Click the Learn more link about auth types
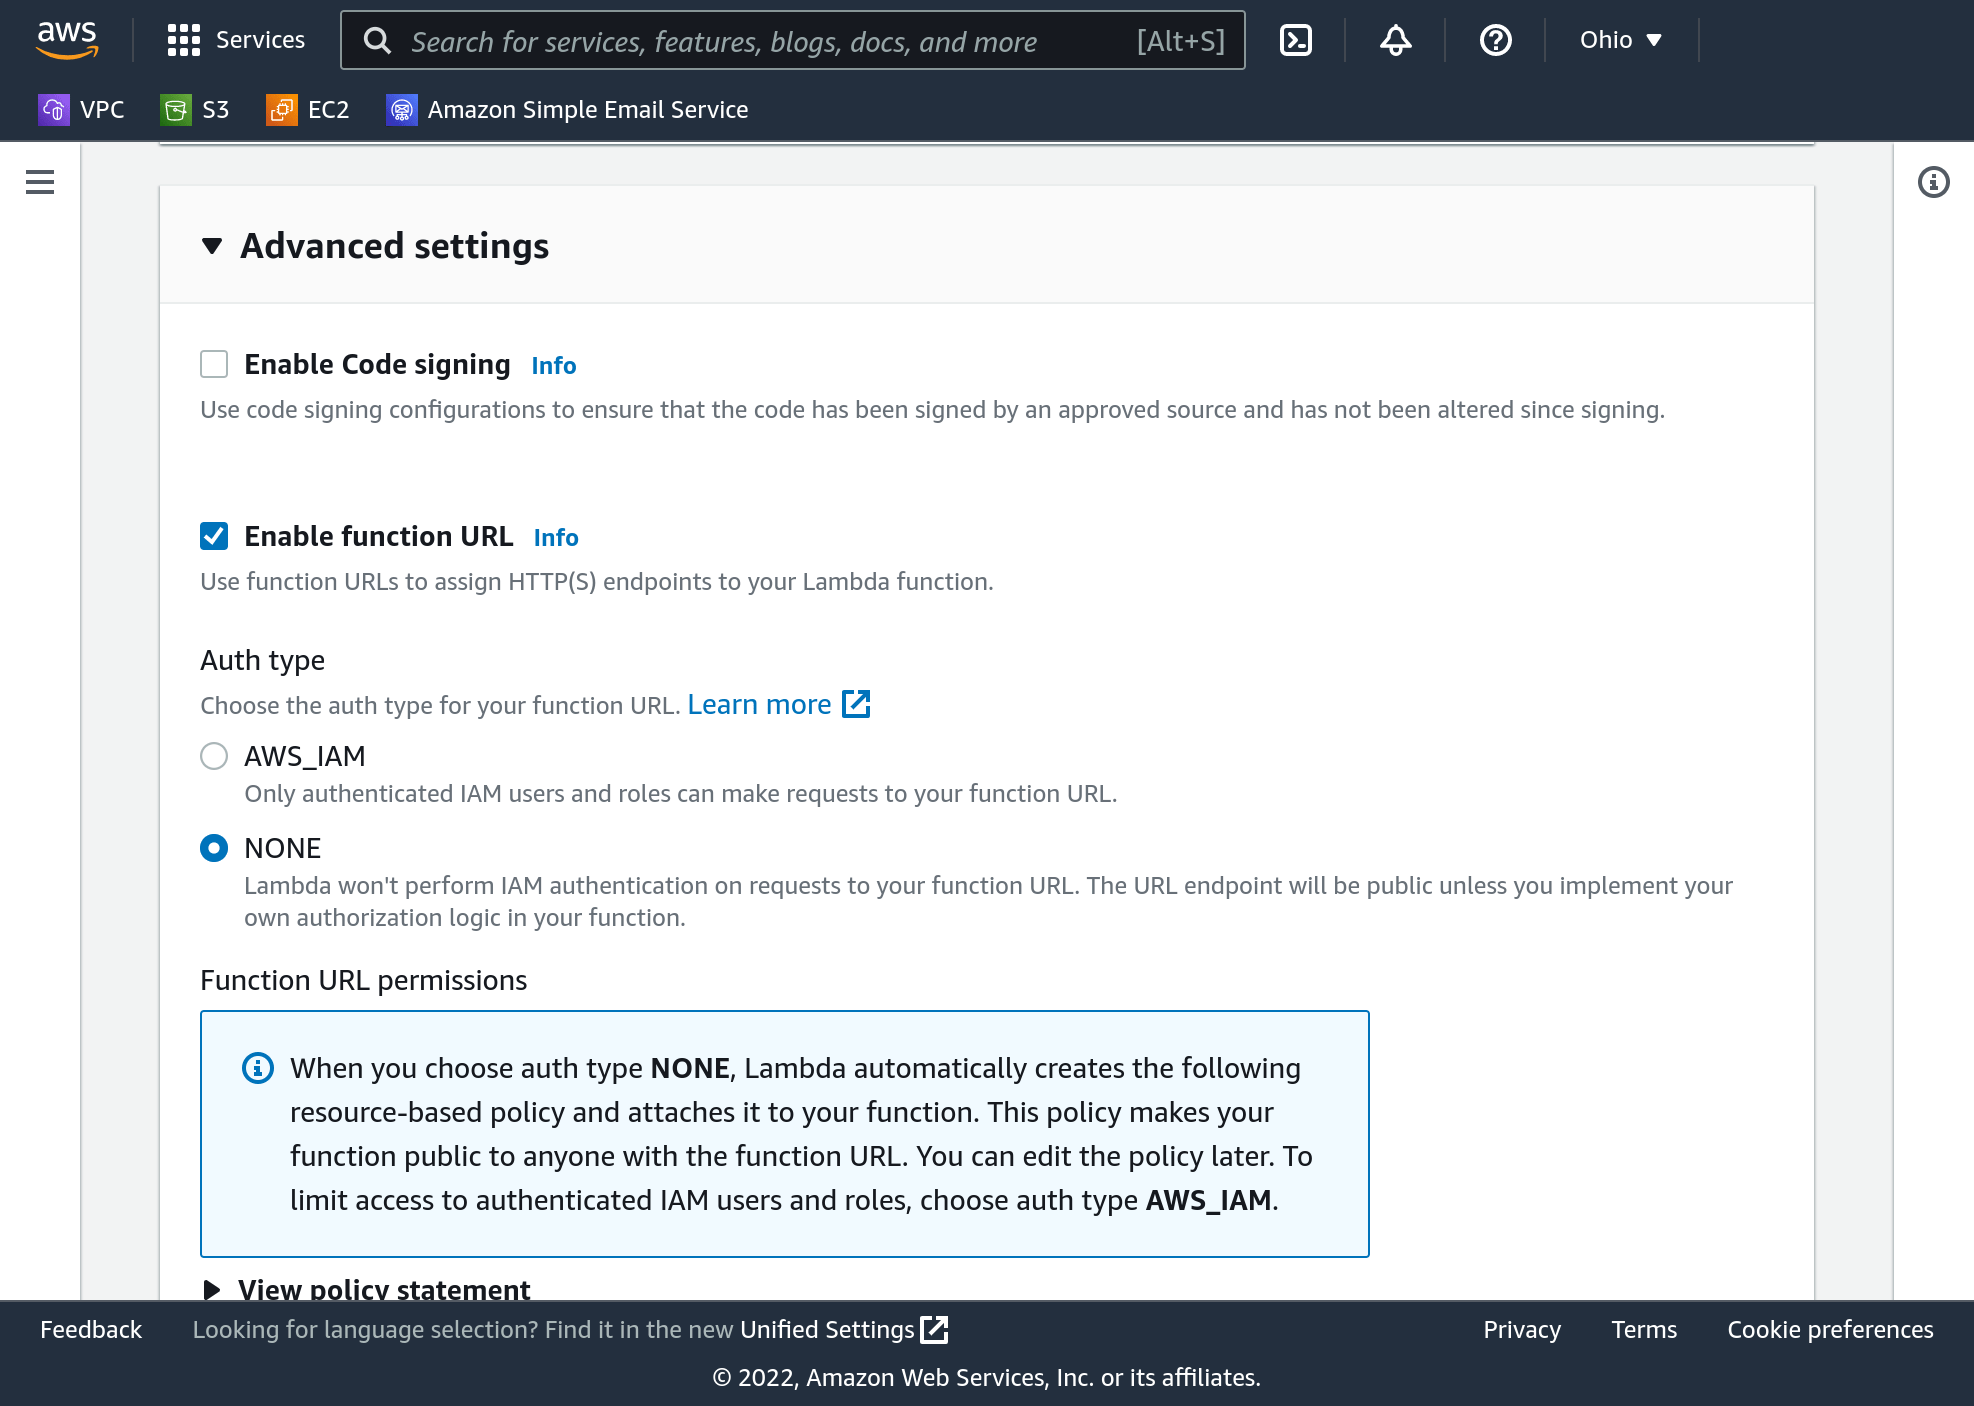The image size is (1974, 1406). coord(759,704)
